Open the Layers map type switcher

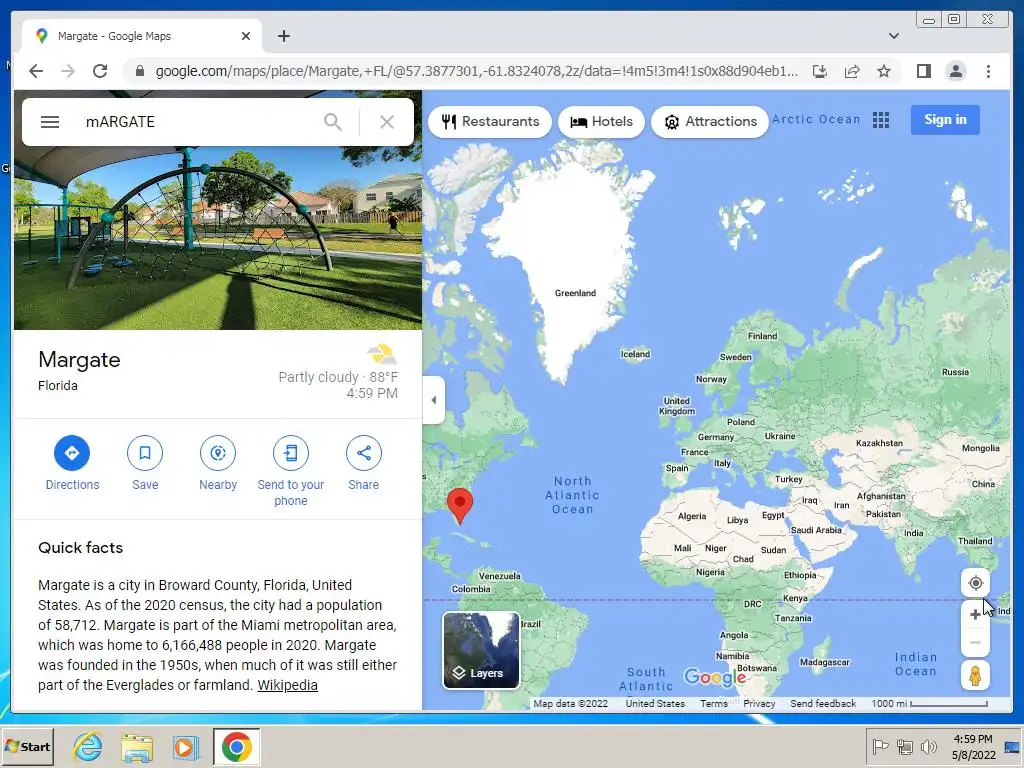(x=481, y=650)
